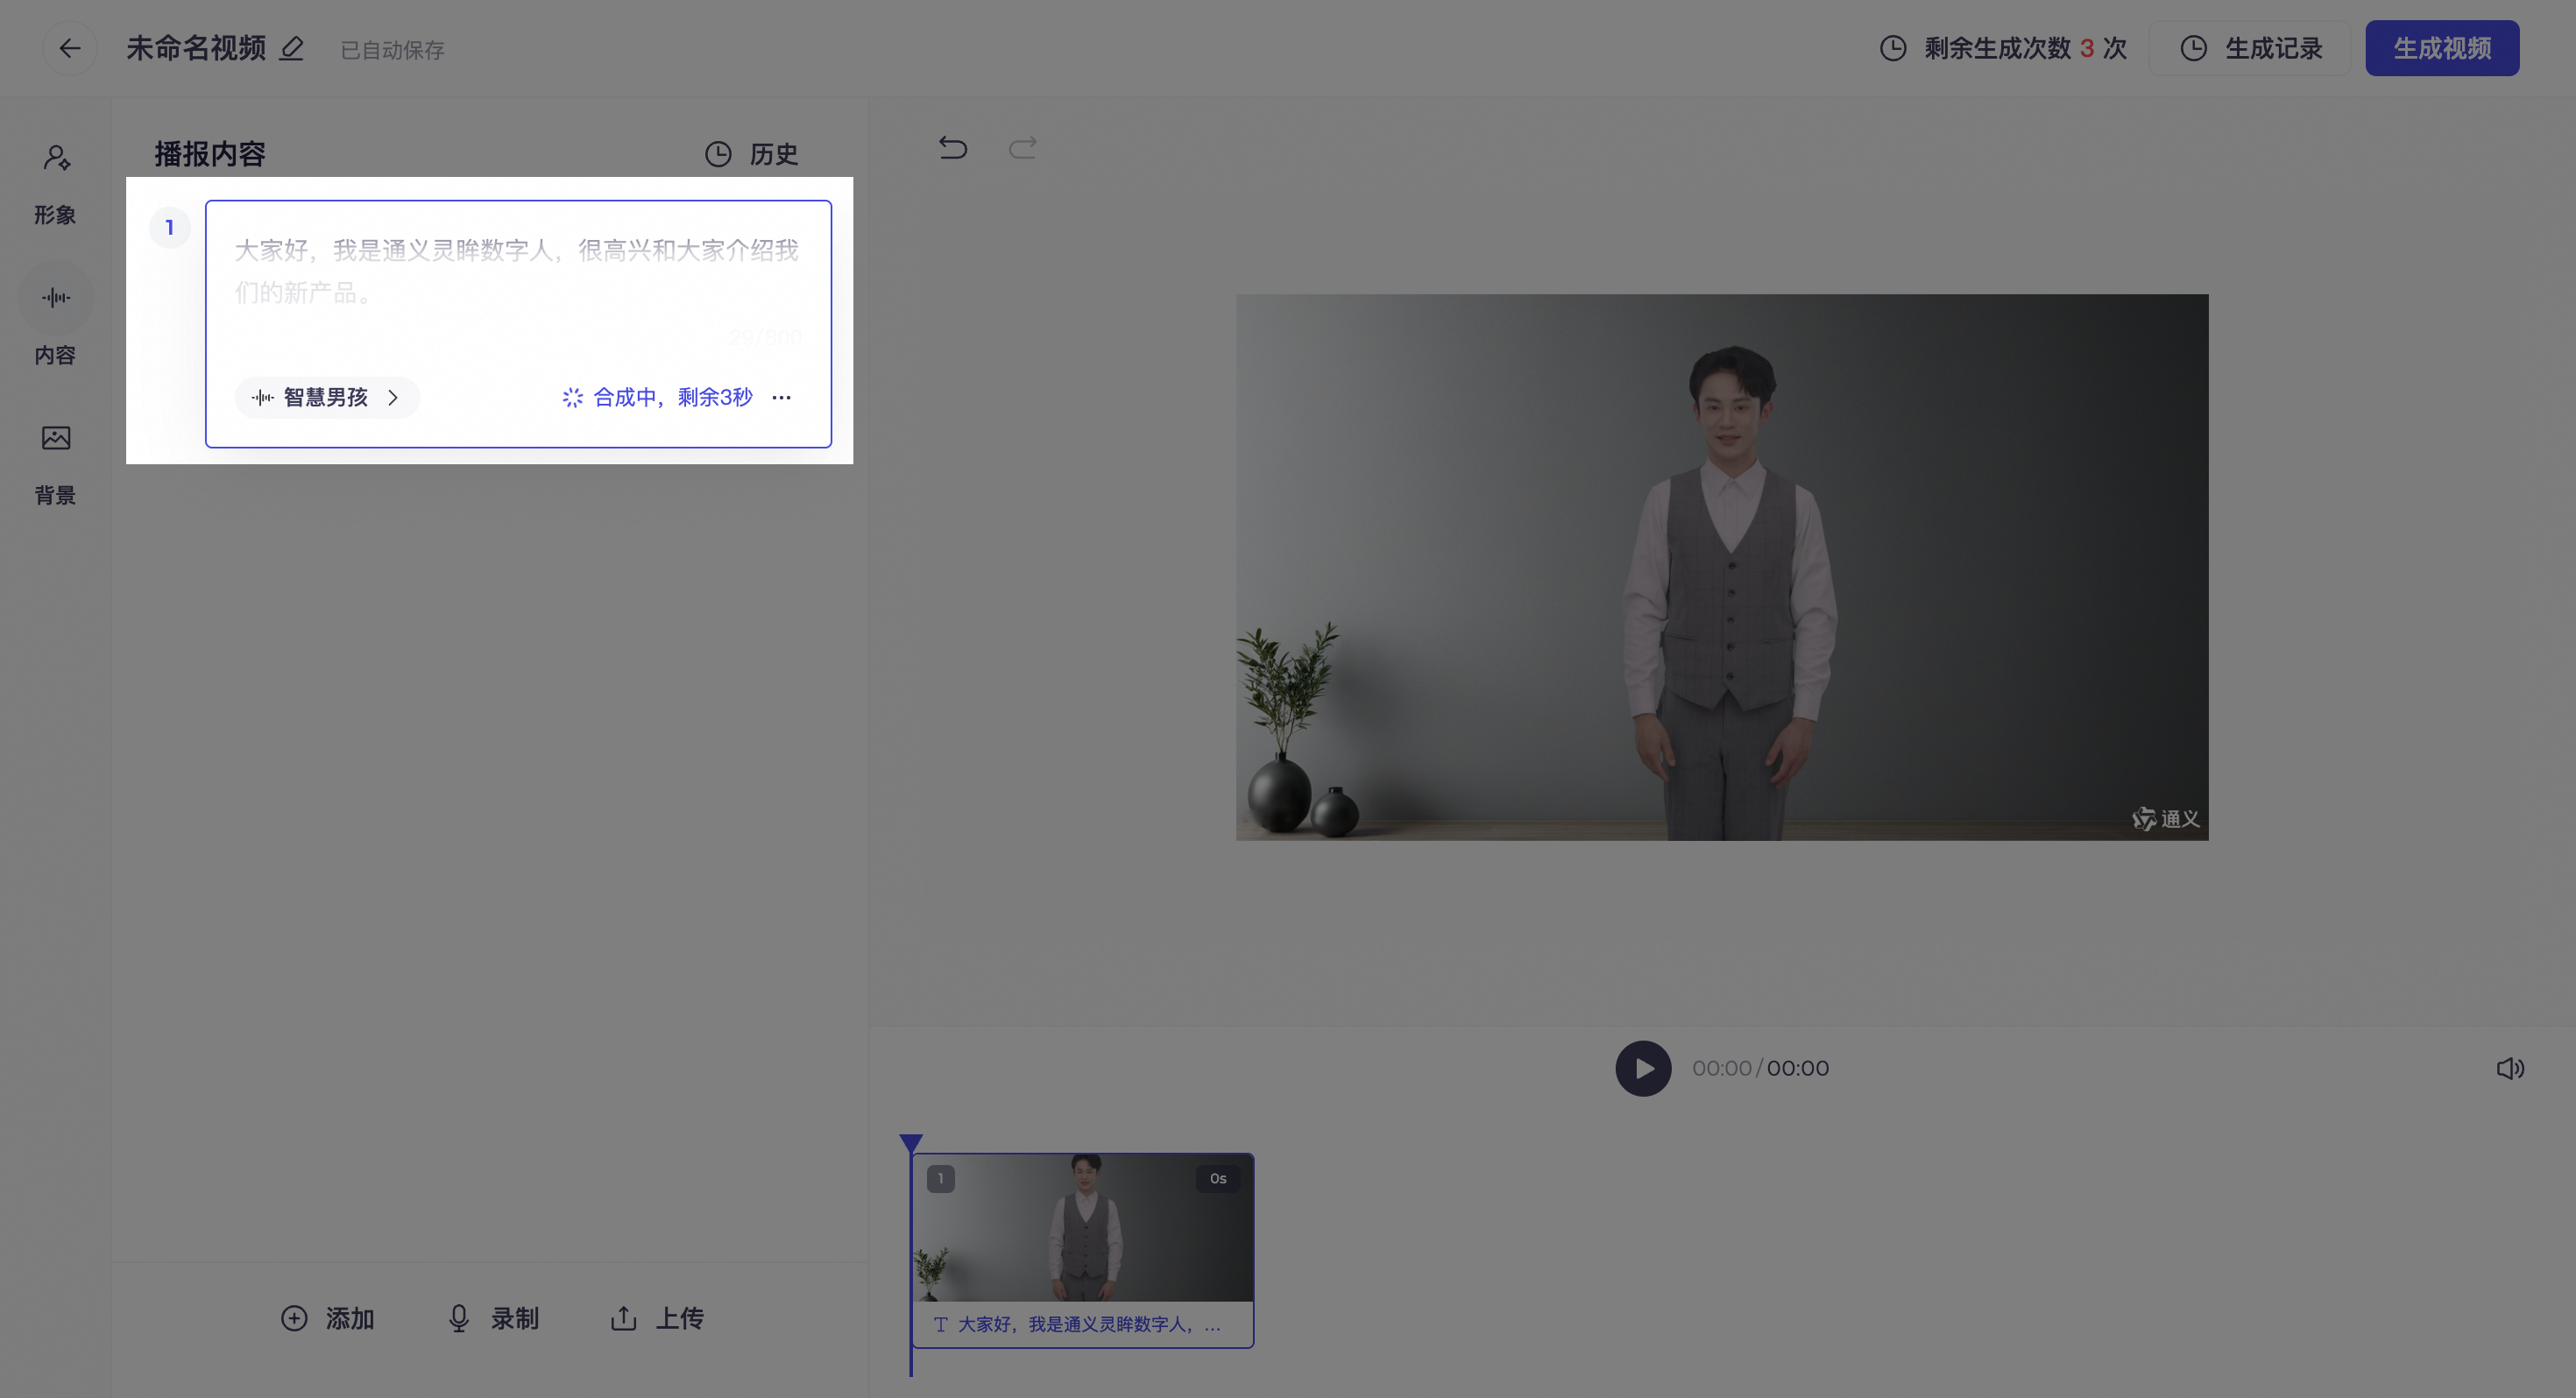Select the timeline clip thumbnail

[x=1083, y=1228]
